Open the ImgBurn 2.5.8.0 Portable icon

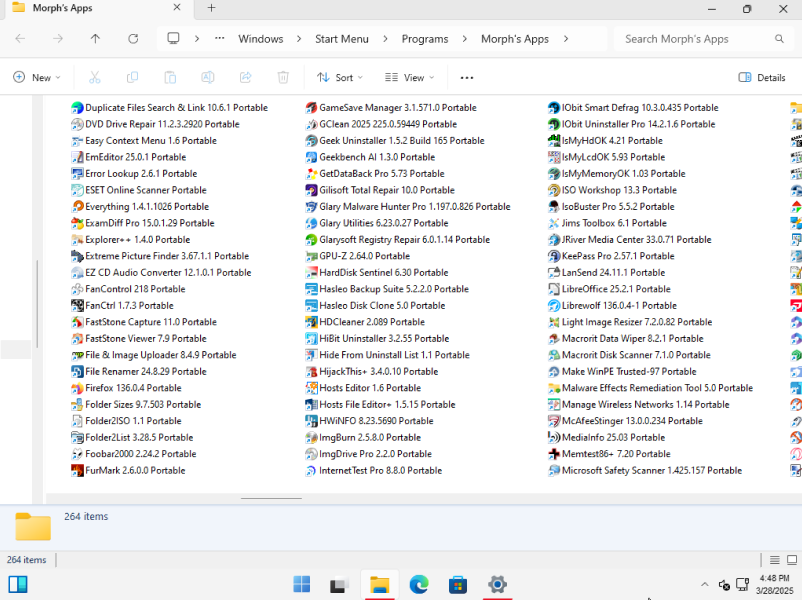(311, 438)
